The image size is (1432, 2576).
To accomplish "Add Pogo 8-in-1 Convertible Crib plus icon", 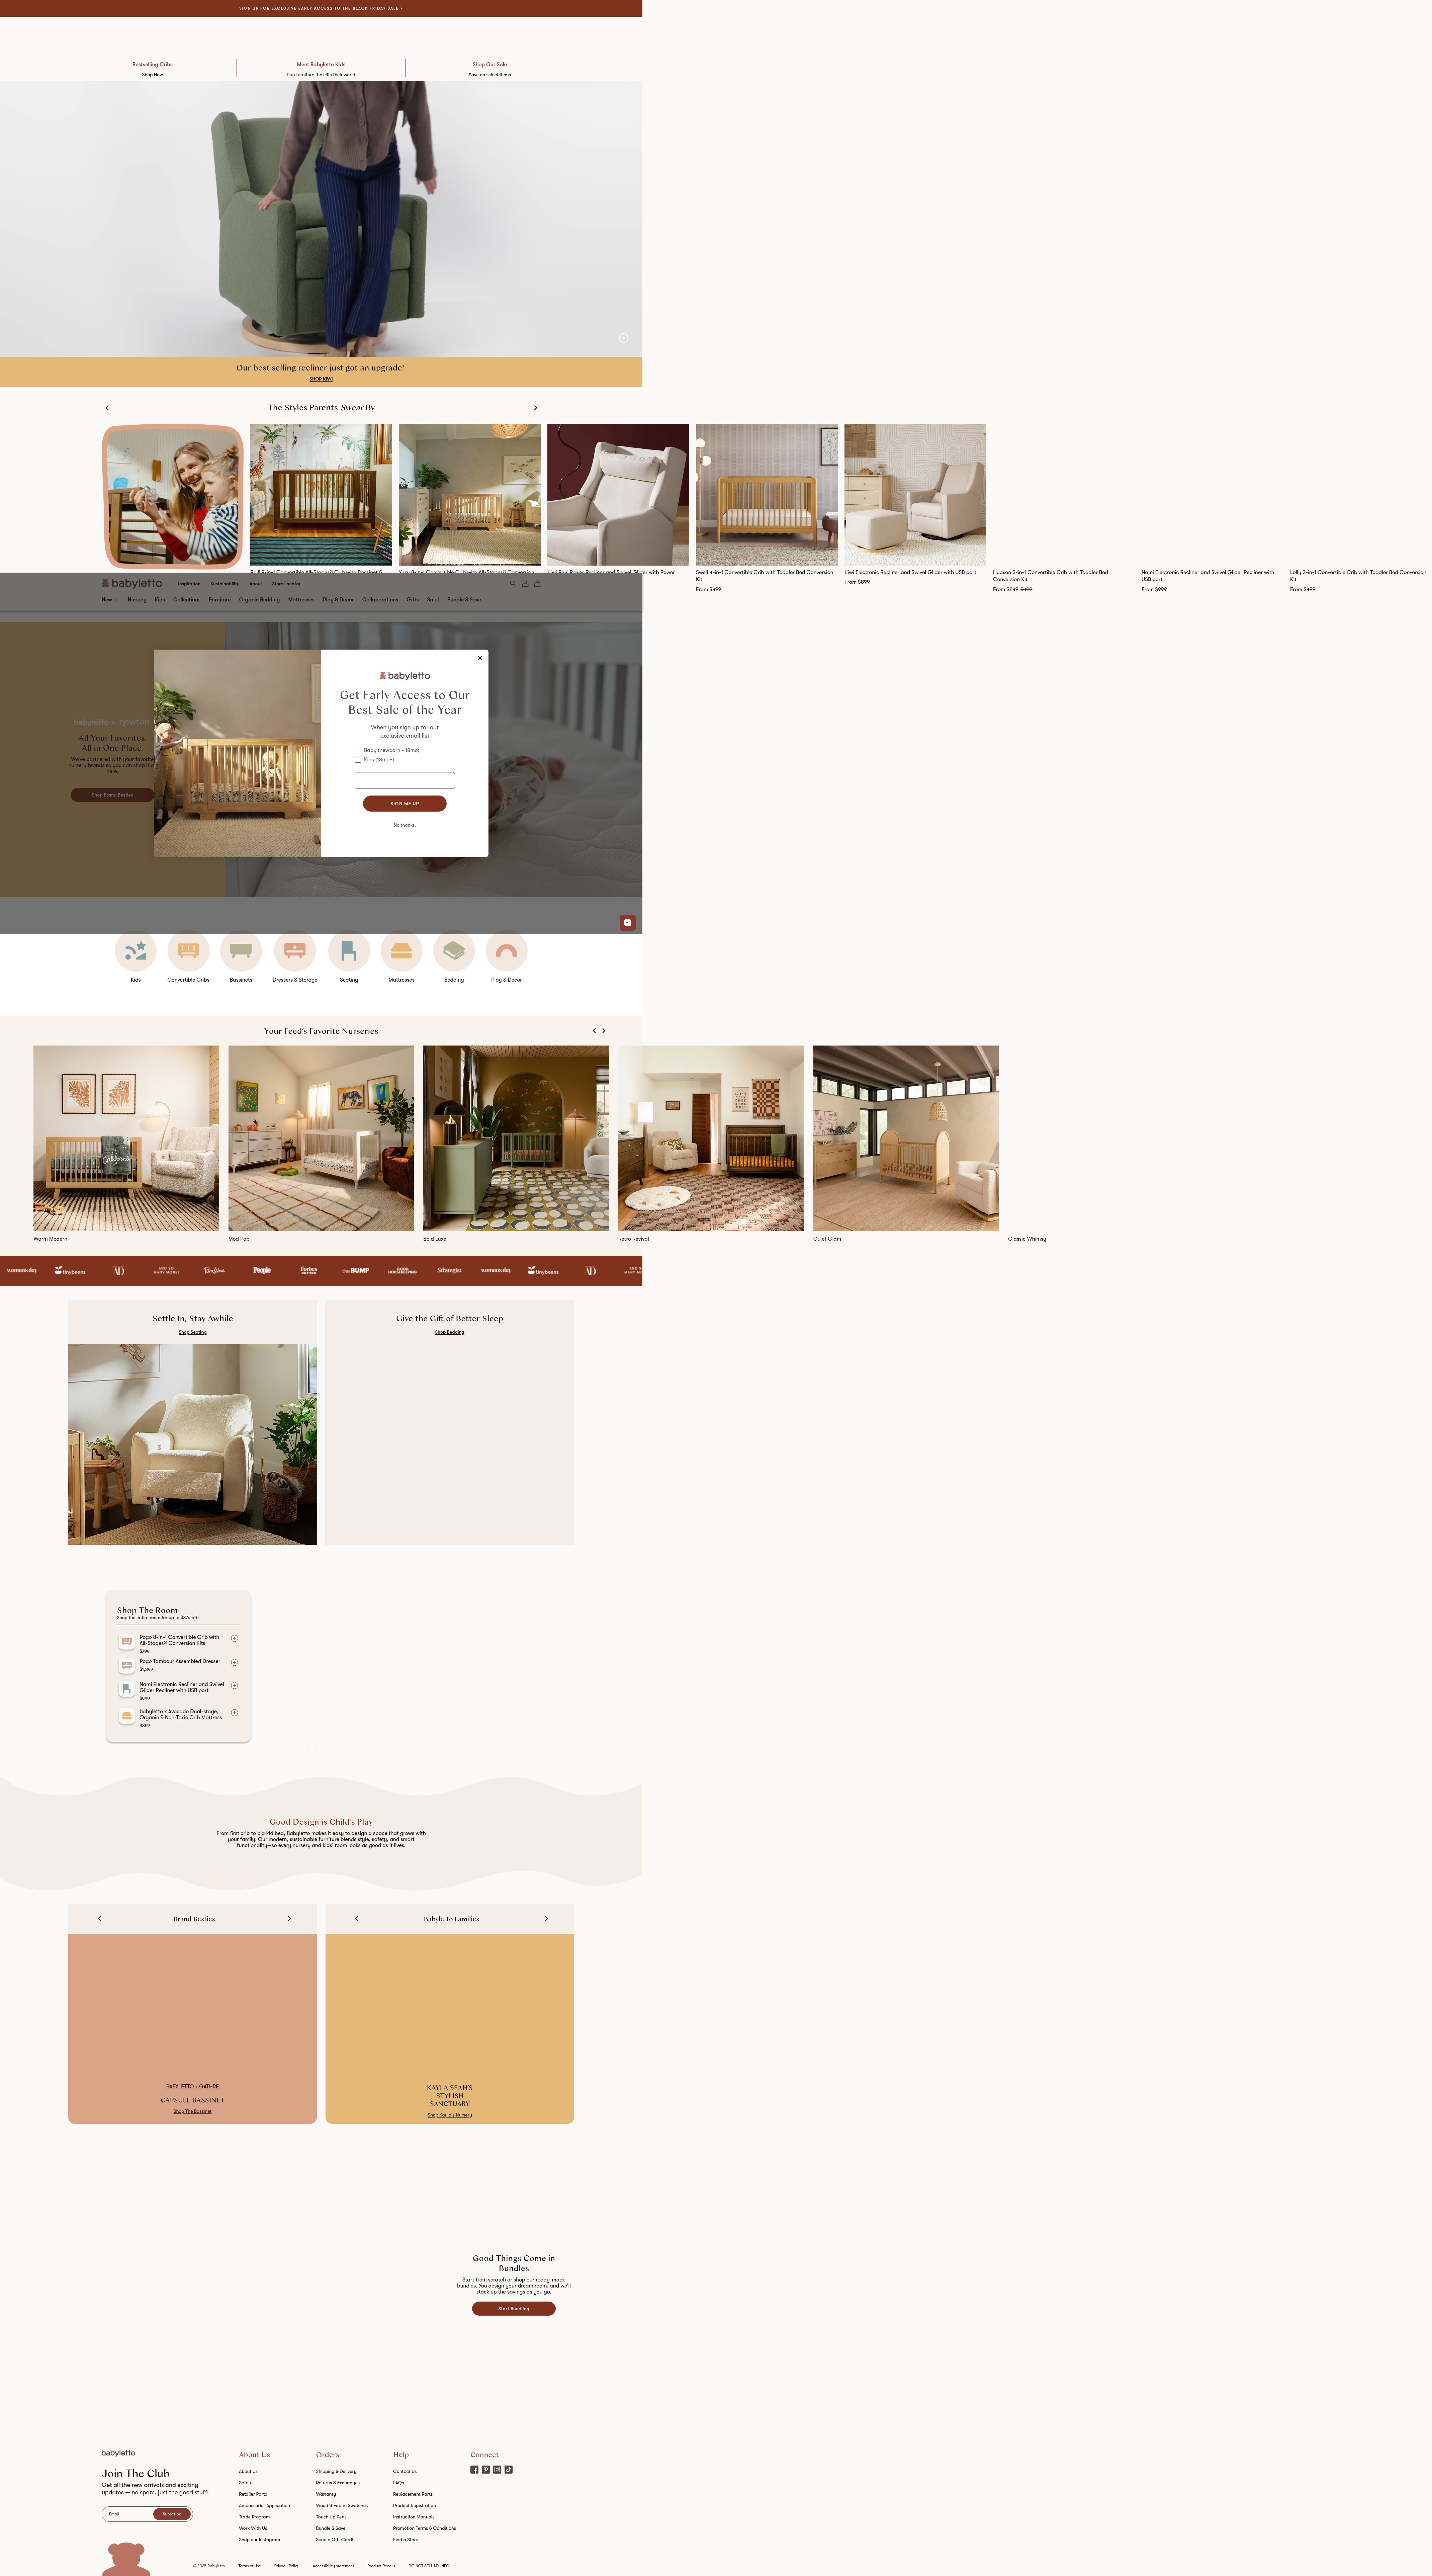I will (x=235, y=1639).
